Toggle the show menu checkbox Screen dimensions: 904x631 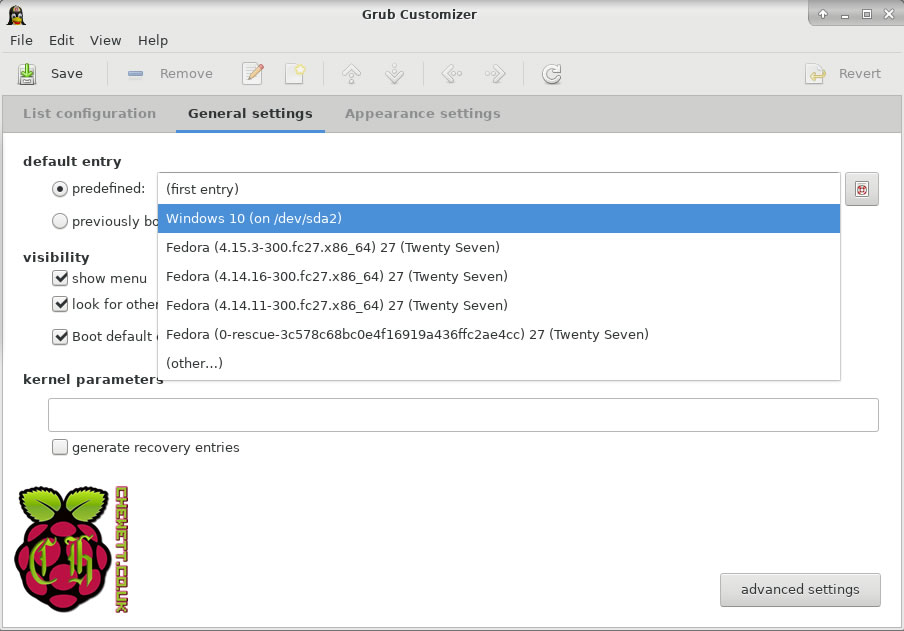coord(60,278)
